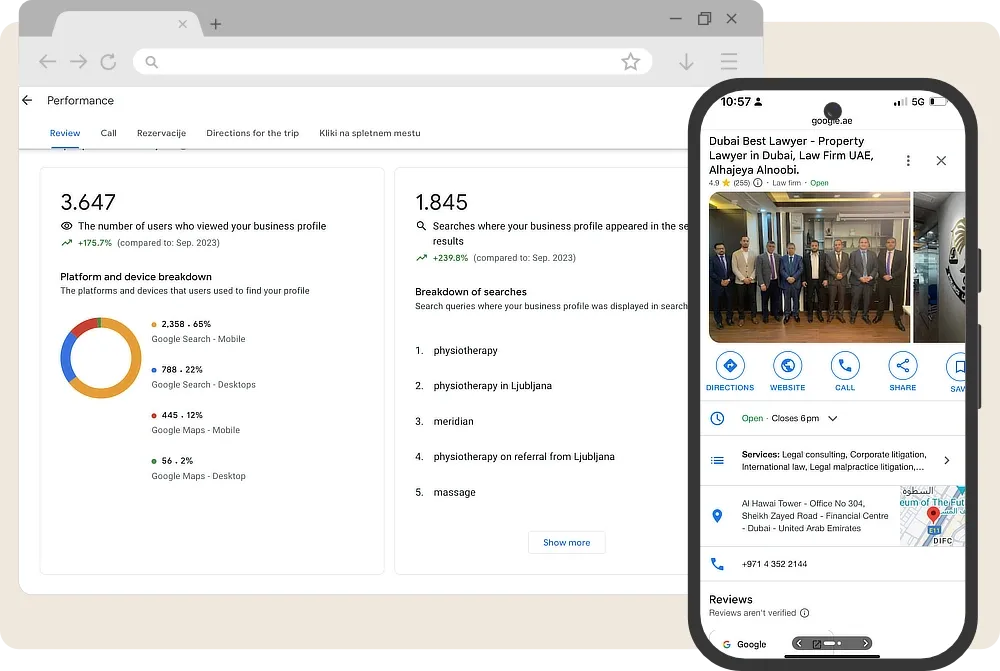Tap the google.ae URL on phone
Image resolution: width=1000 pixels, height=671 pixels.
(x=832, y=121)
